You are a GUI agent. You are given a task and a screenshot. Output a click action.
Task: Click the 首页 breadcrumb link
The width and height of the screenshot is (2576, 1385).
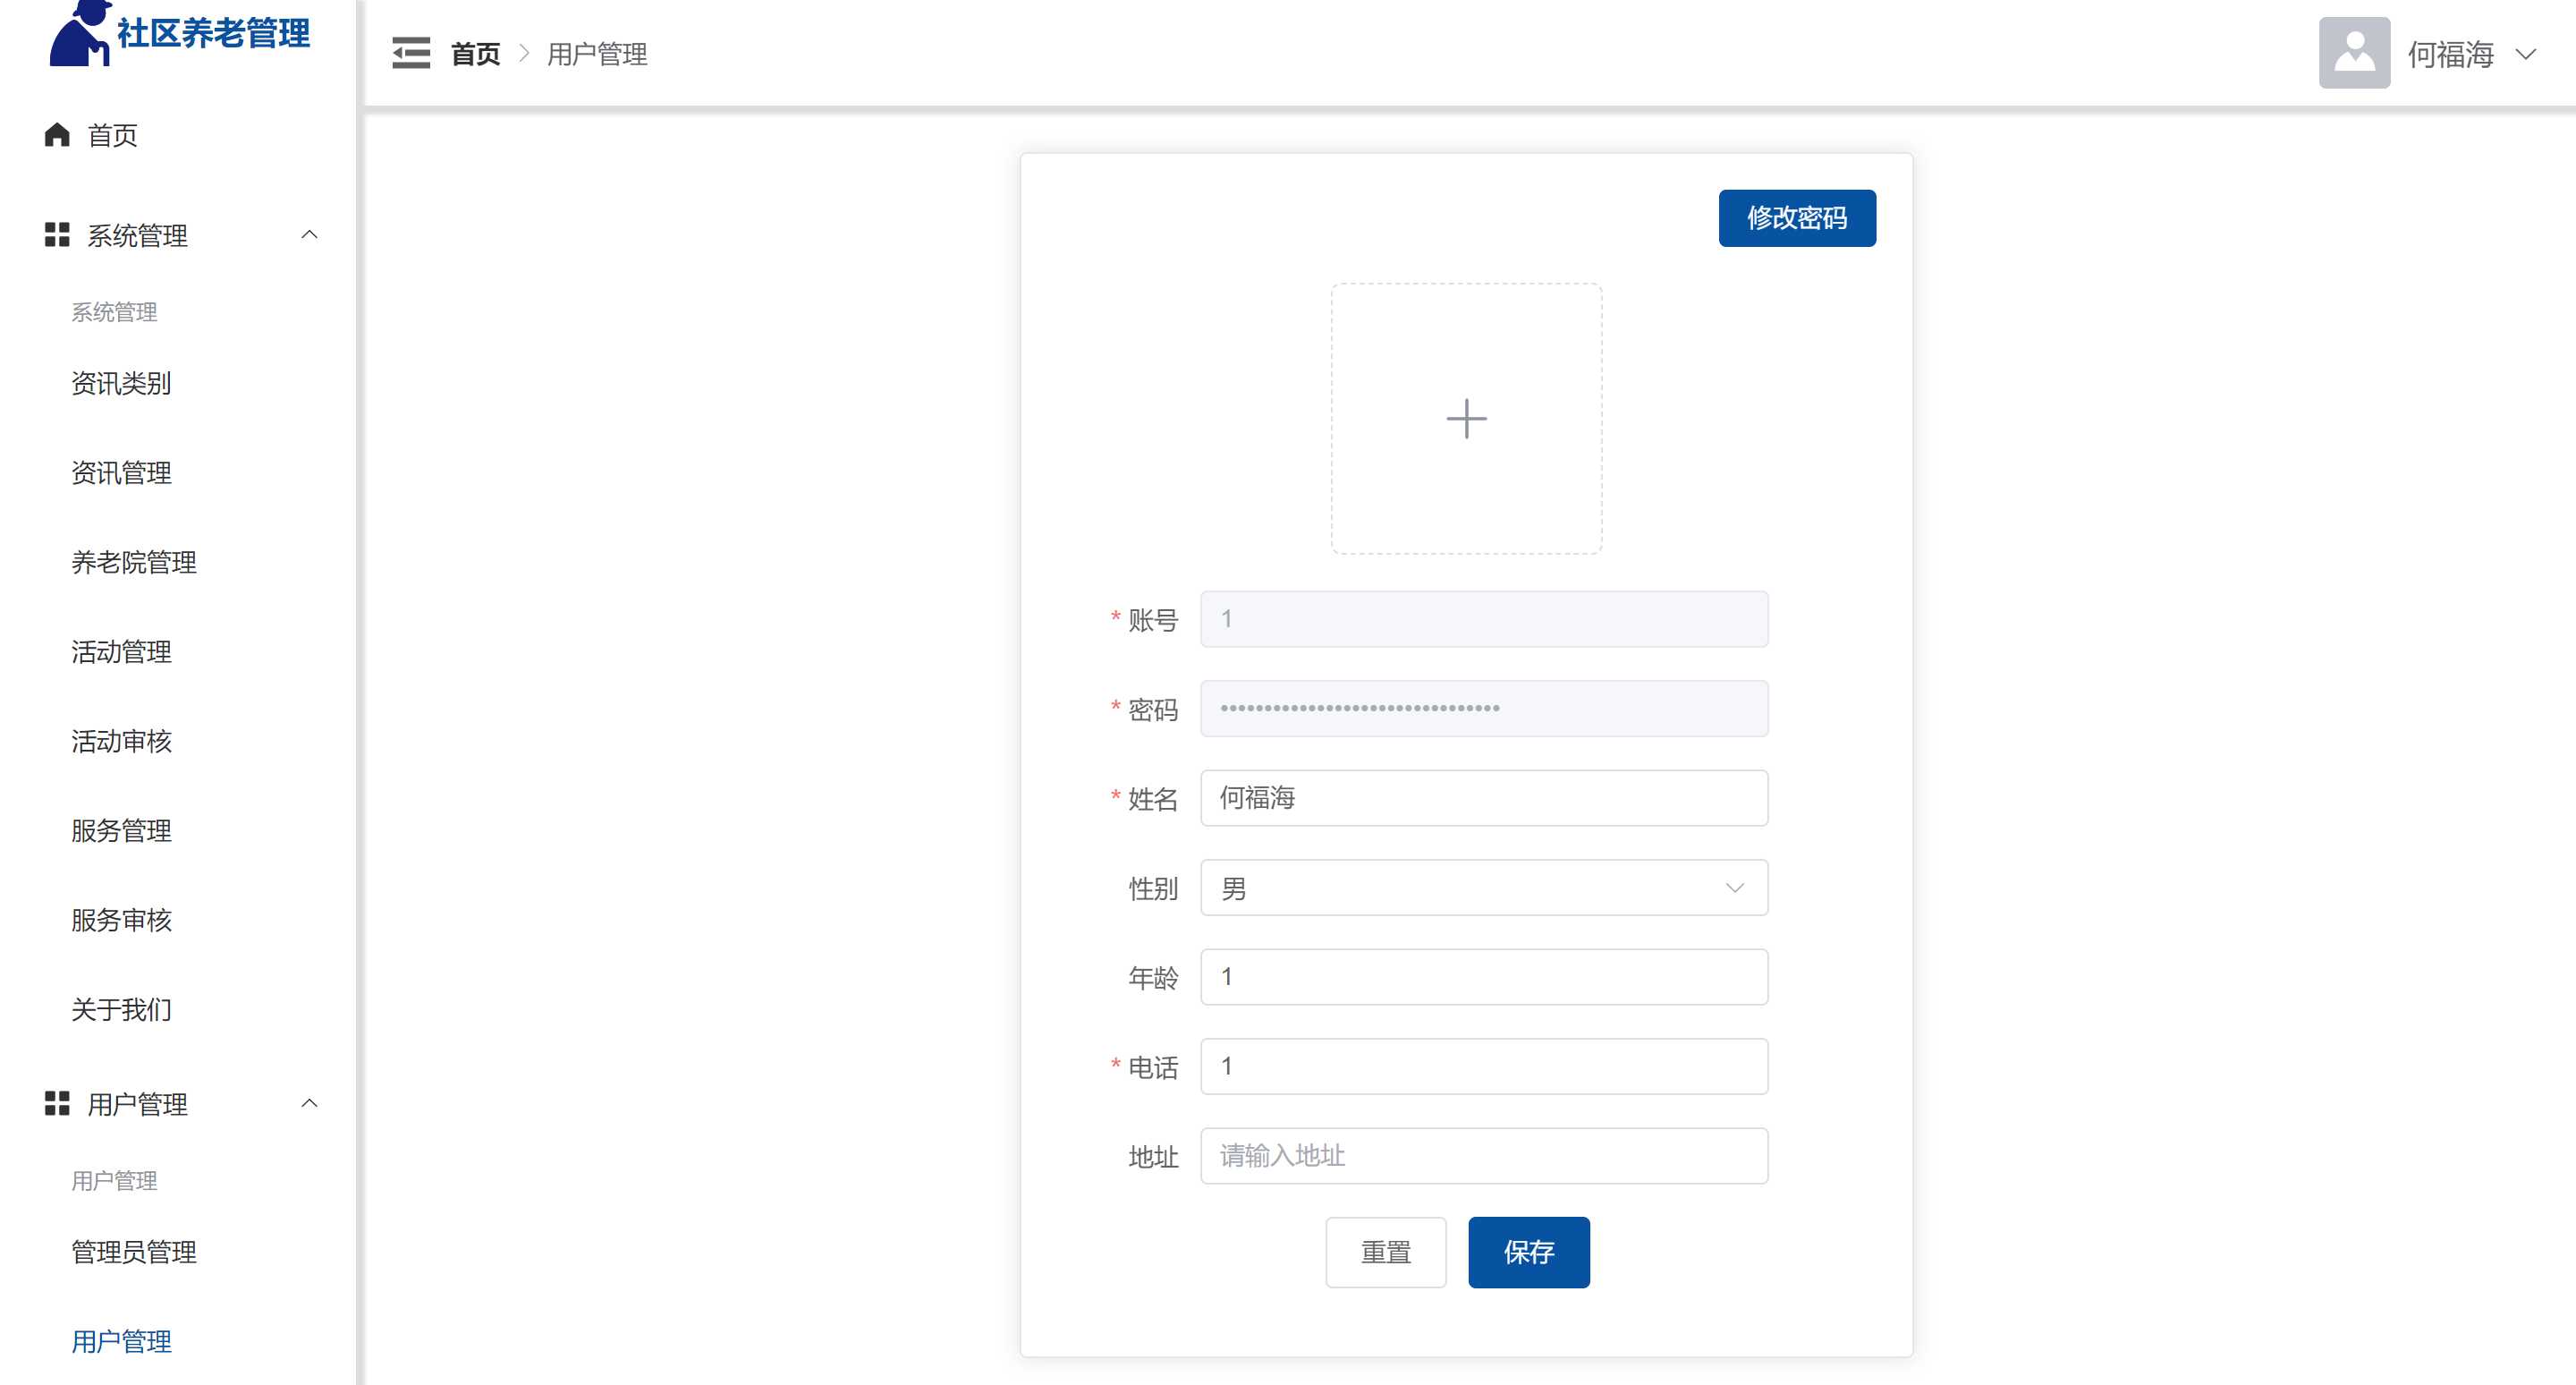coord(475,54)
